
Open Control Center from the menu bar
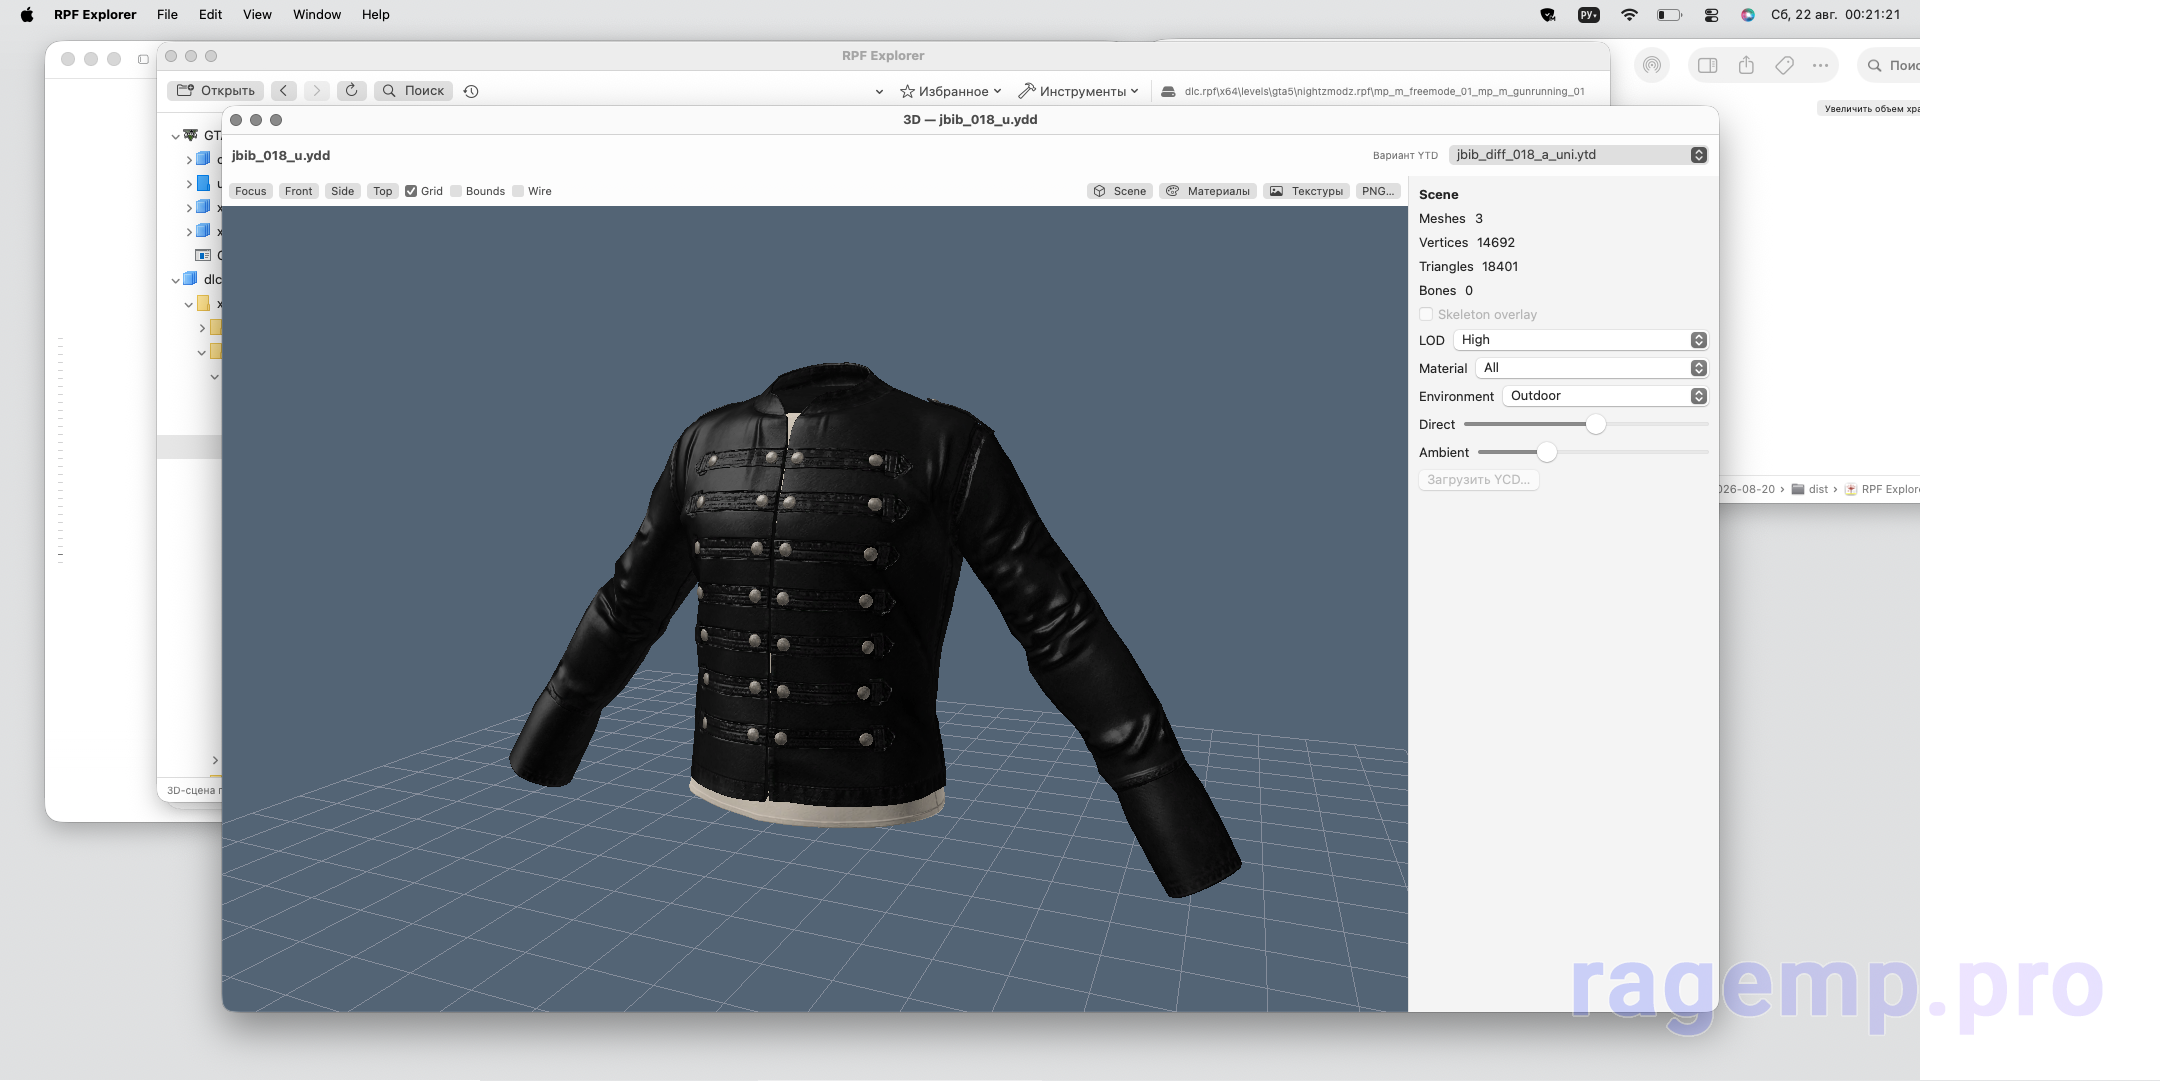click(x=1711, y=15)
